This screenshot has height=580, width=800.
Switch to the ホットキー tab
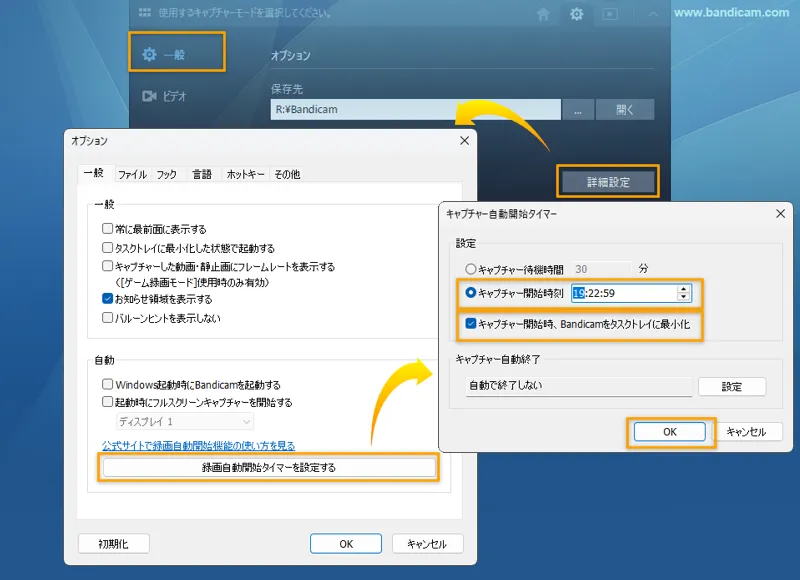tap(245, 174)
